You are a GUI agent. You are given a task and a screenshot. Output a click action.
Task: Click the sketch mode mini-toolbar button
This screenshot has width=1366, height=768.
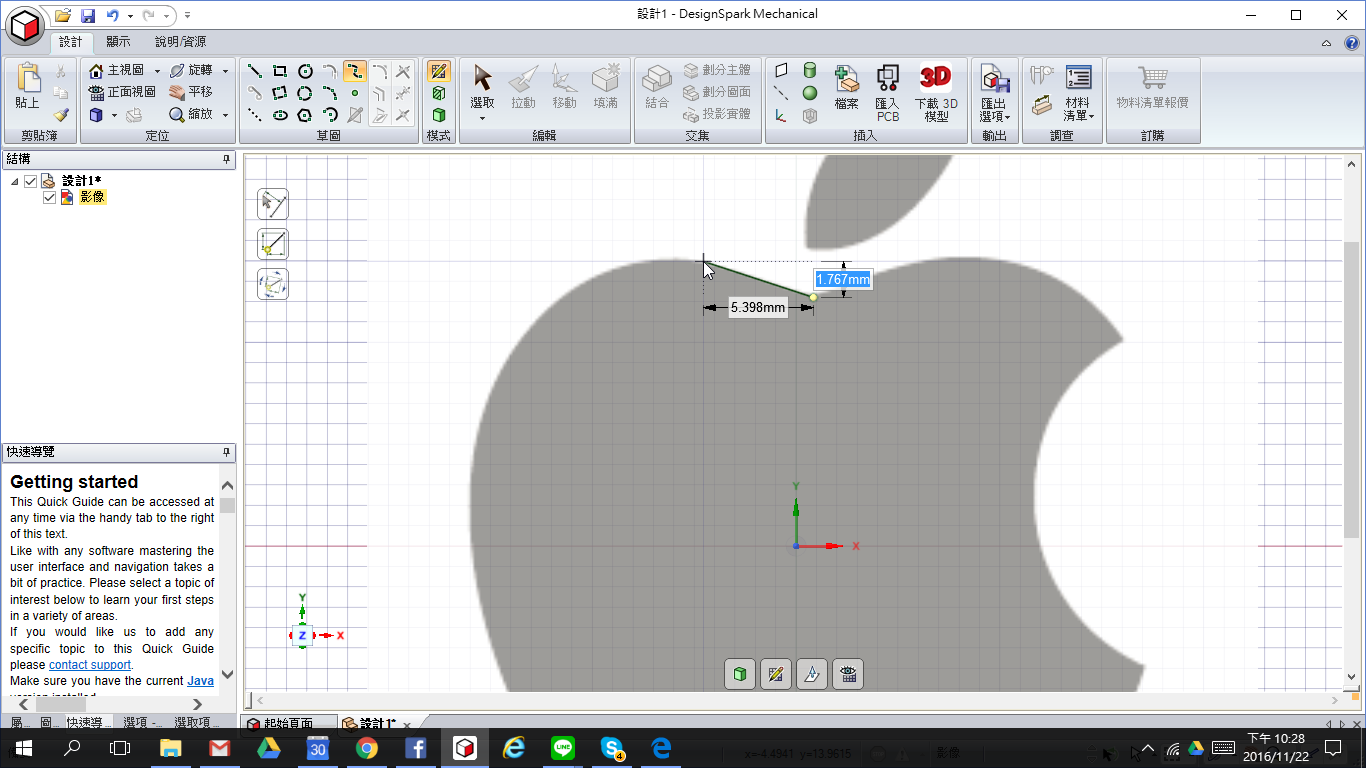pos(776,674)
